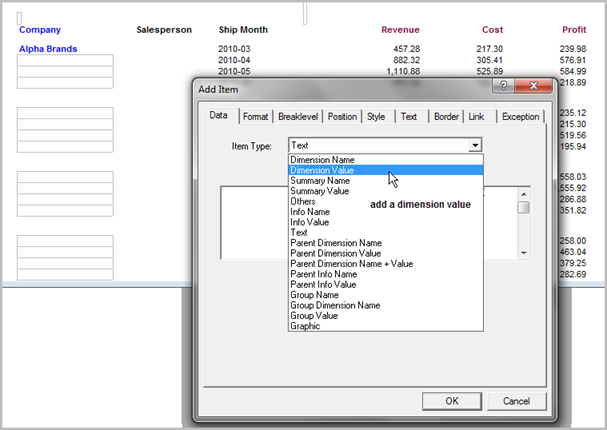This screenshot has height=430, width=607.
Task: Open the Exception tab
Action: pyautogui.click(x=520, y=117)
